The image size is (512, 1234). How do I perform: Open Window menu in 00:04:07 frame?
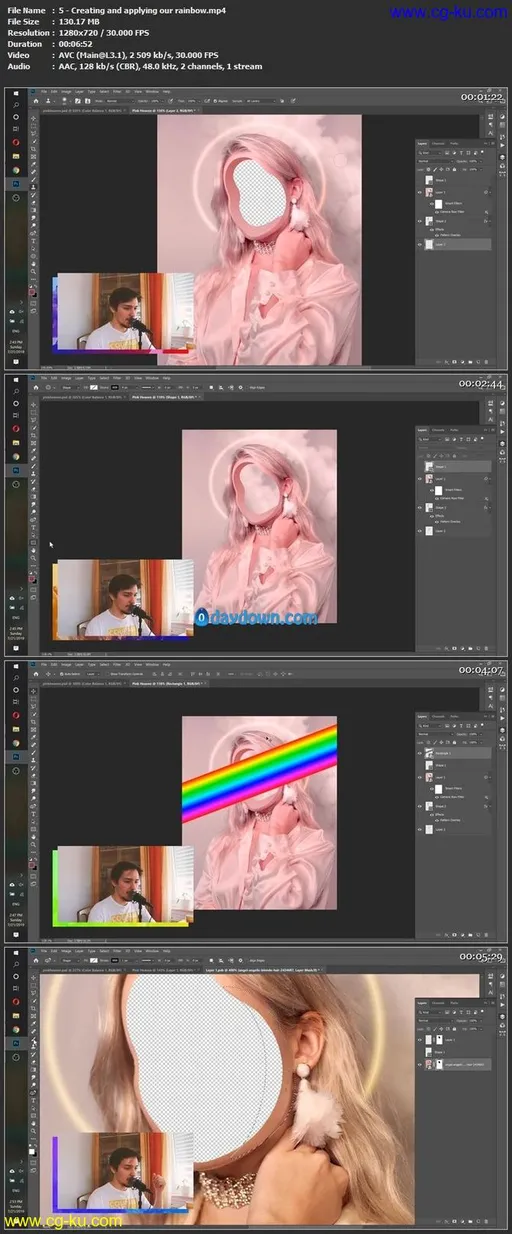[151, 663]
